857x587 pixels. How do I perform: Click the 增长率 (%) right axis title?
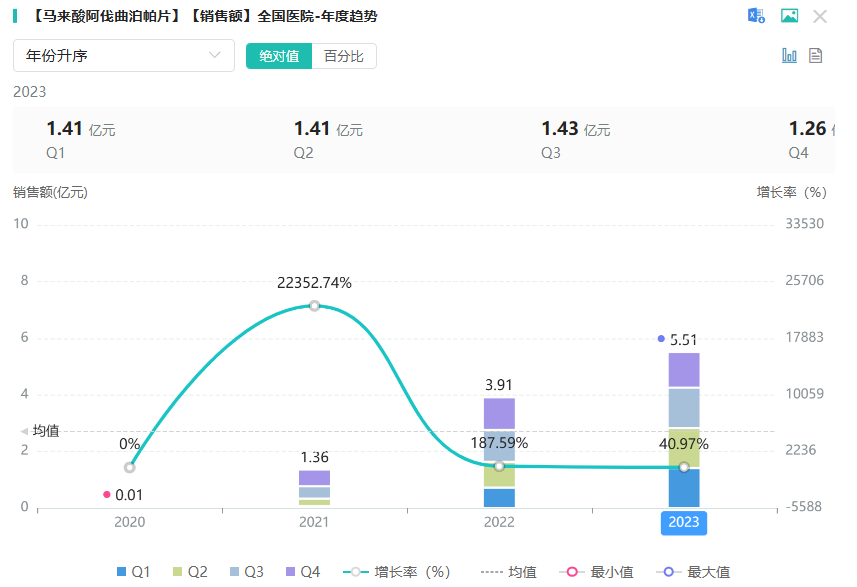coord(791,192)
